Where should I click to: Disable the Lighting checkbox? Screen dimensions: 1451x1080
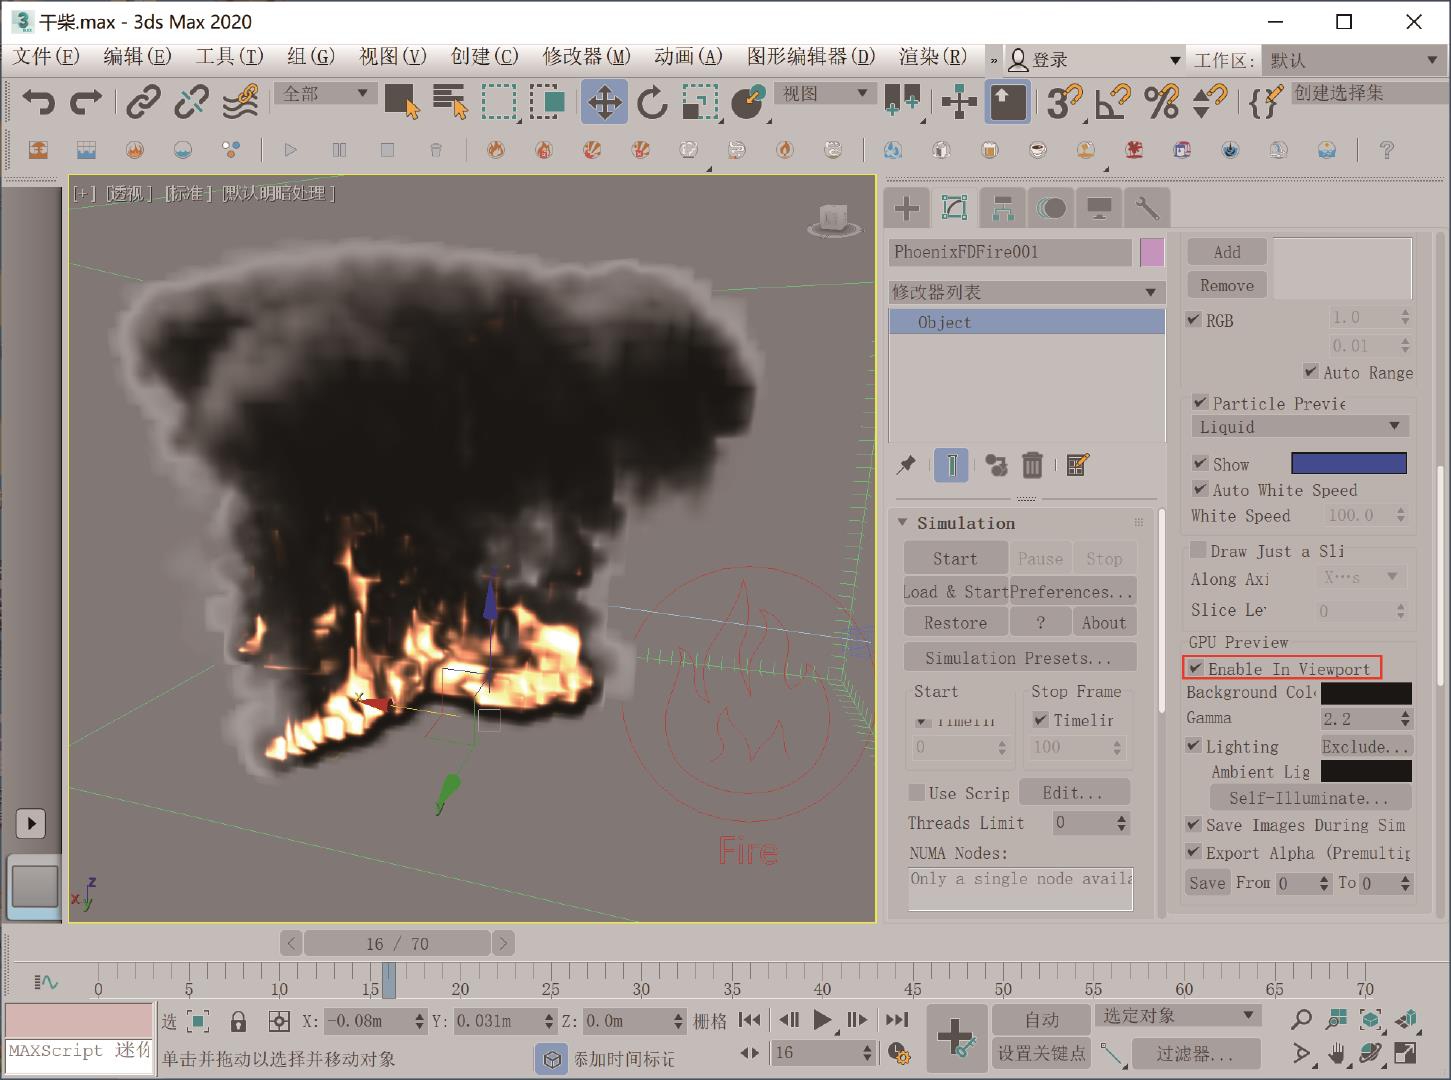[x=1194, y=746]
